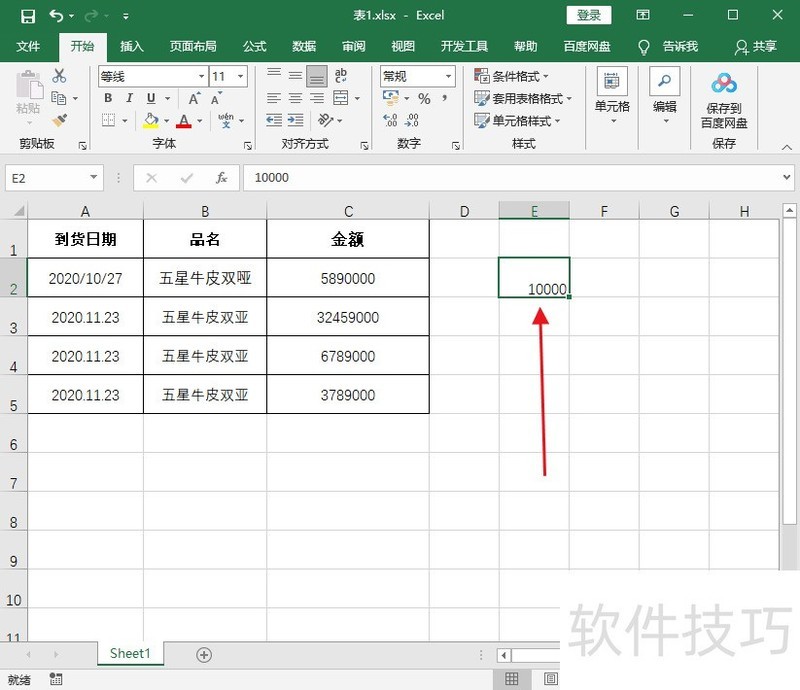Switch to the 开发工具 tab
Screen dimensions: 800x690
[464, 47]
